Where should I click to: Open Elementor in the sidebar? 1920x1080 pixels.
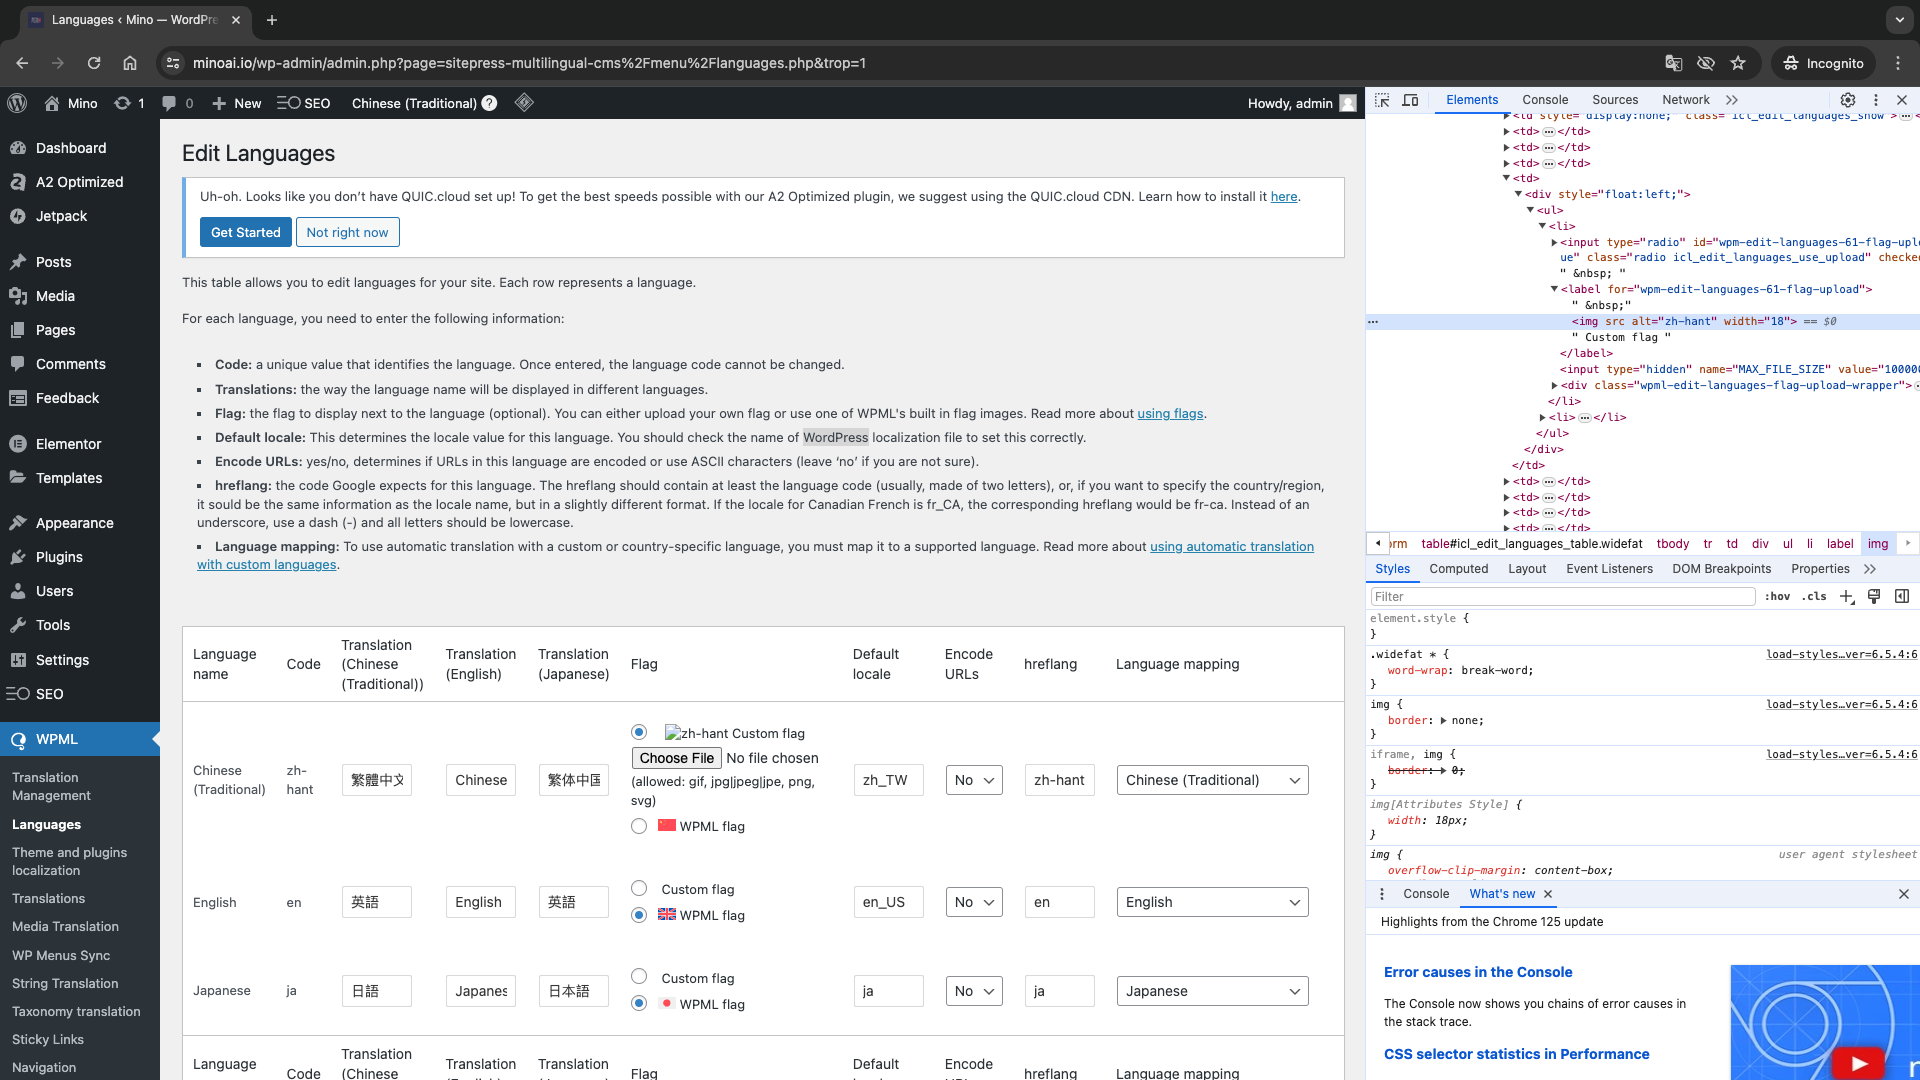68,444
